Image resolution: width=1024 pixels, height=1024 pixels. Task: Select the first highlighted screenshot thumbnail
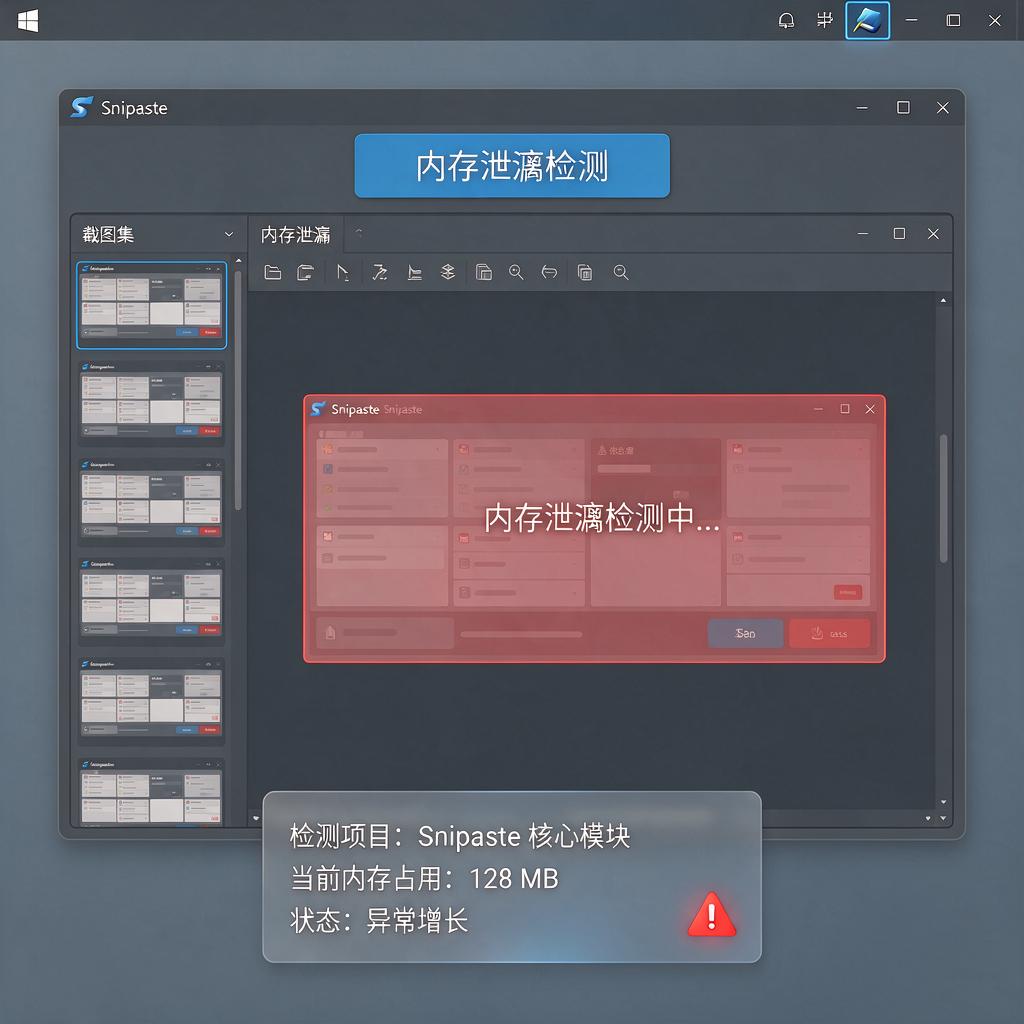(152, 305)
